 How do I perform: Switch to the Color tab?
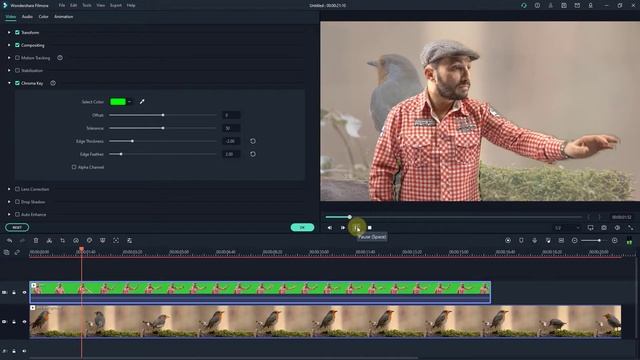(43, 17)
